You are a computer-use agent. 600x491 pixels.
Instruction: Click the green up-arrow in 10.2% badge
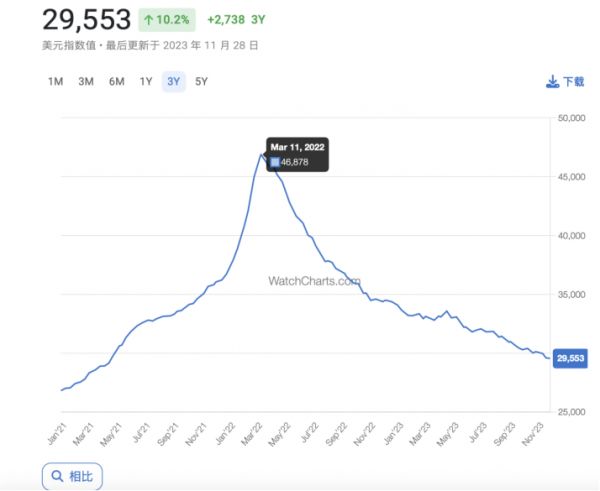click(x=149, y=19)
